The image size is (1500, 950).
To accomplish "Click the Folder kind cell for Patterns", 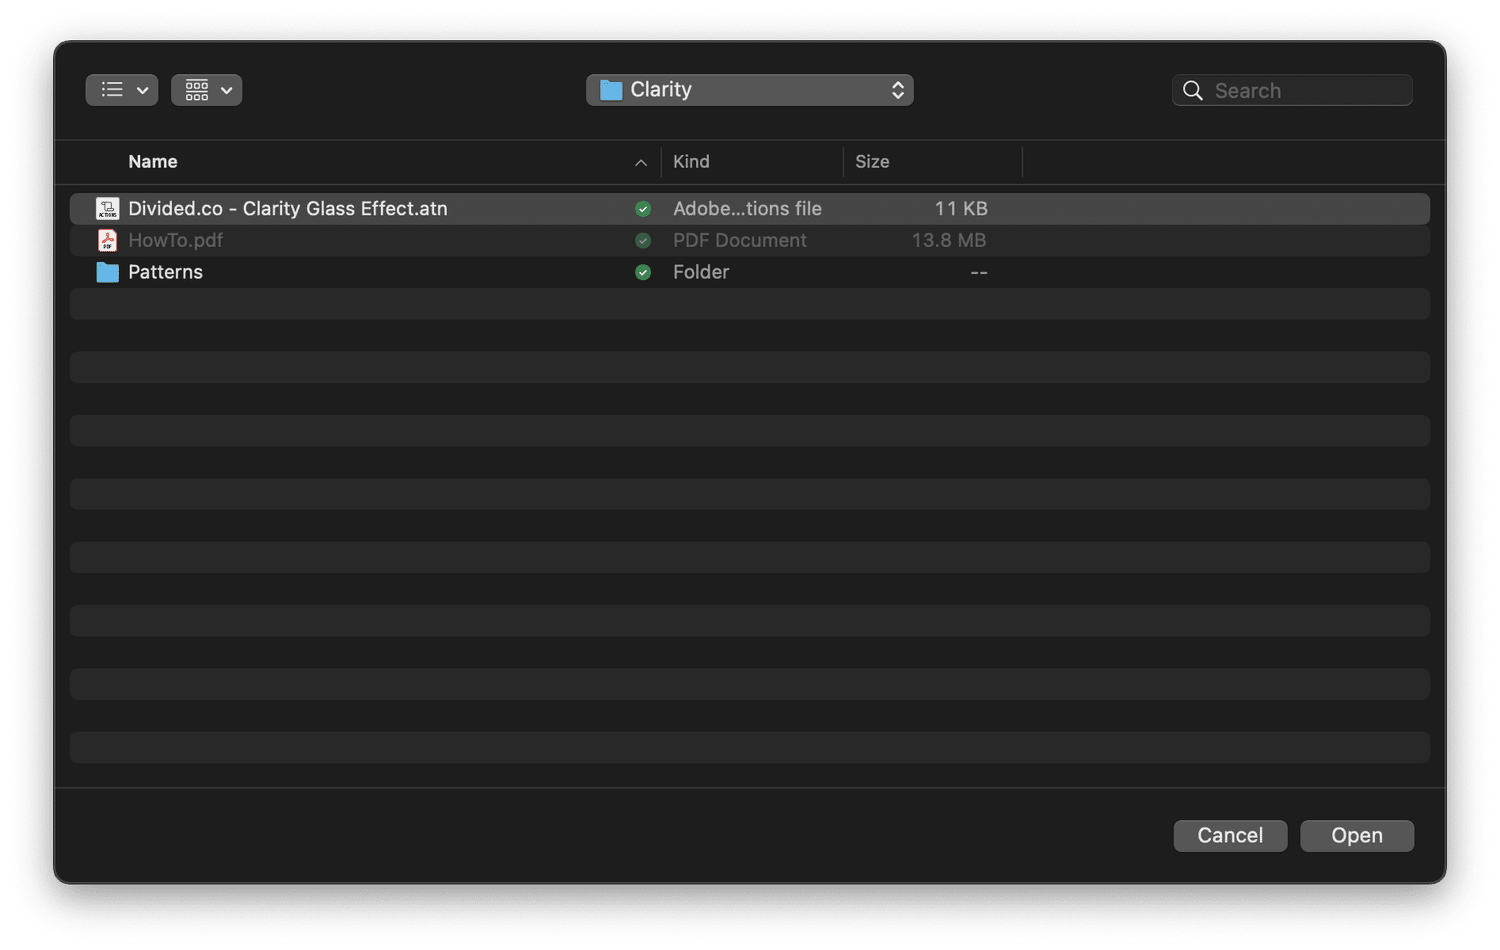I will [701, 272].
